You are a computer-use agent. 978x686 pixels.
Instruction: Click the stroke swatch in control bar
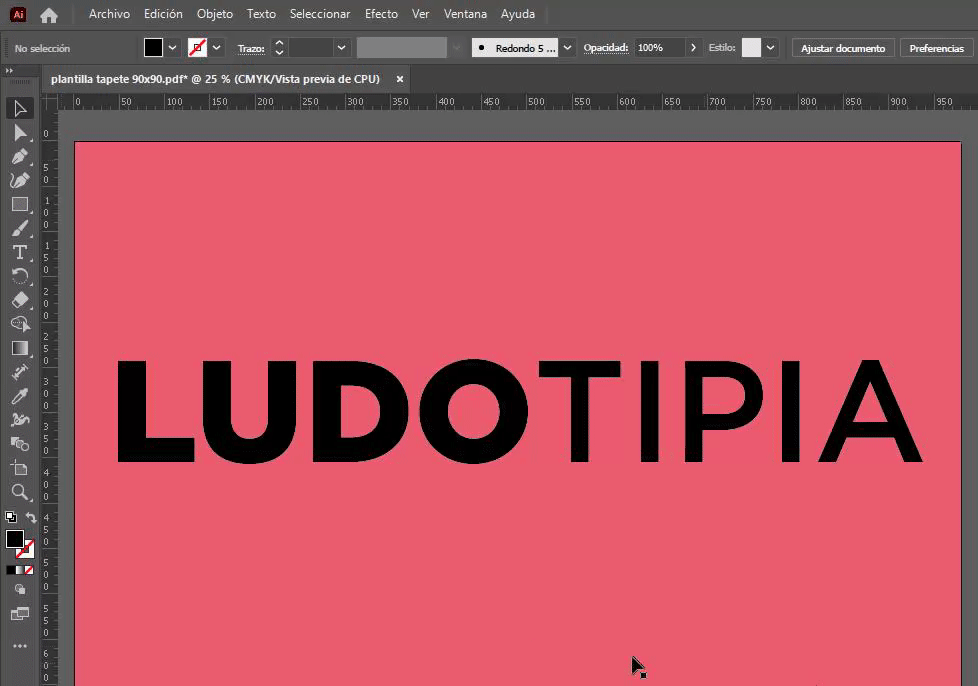click(197, 48)
